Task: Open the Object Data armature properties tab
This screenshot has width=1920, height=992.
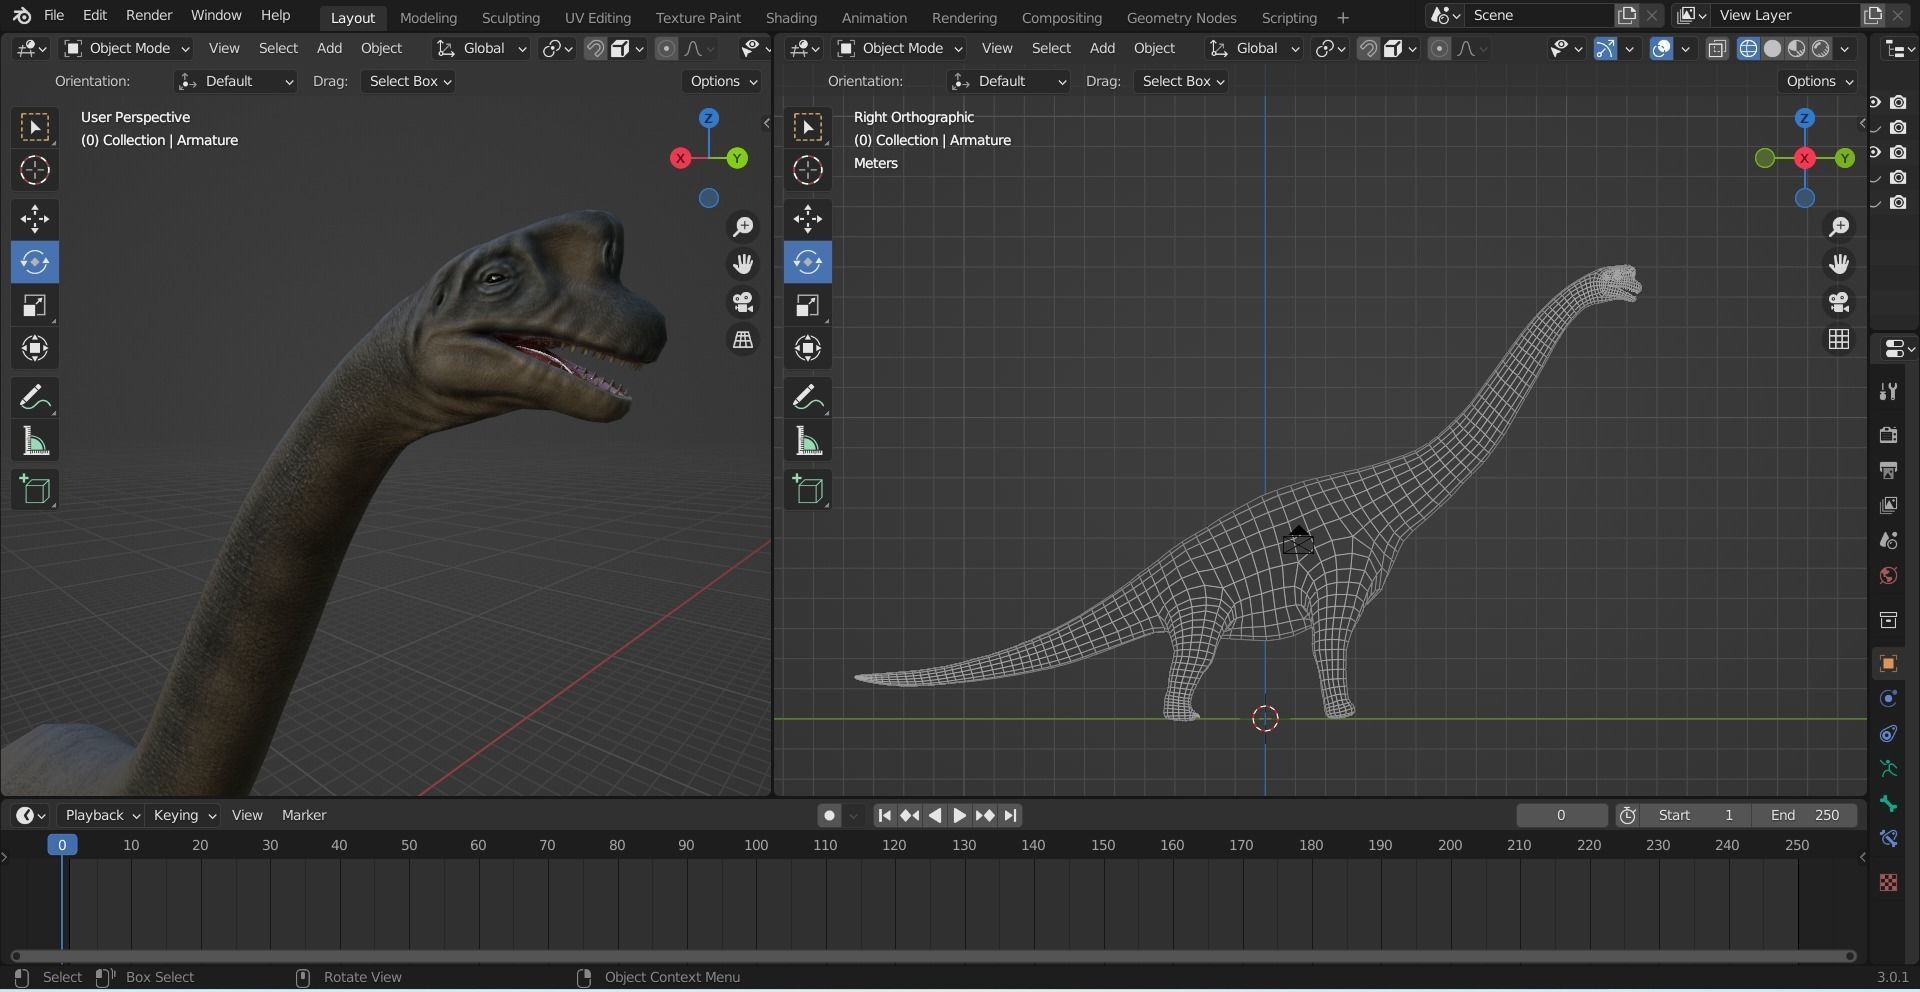Action: pyautogui.click(x=1888, y=769)
